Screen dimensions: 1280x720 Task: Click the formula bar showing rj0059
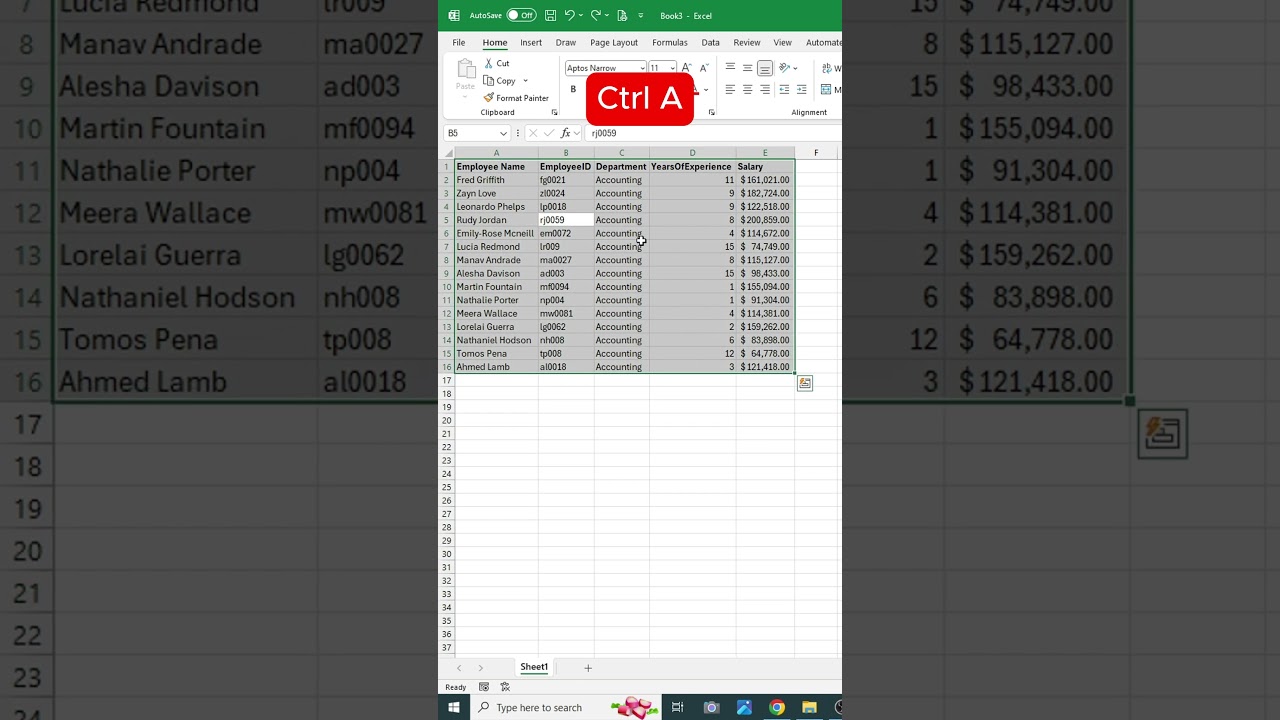pyautogui.click(x=713, y=133)
